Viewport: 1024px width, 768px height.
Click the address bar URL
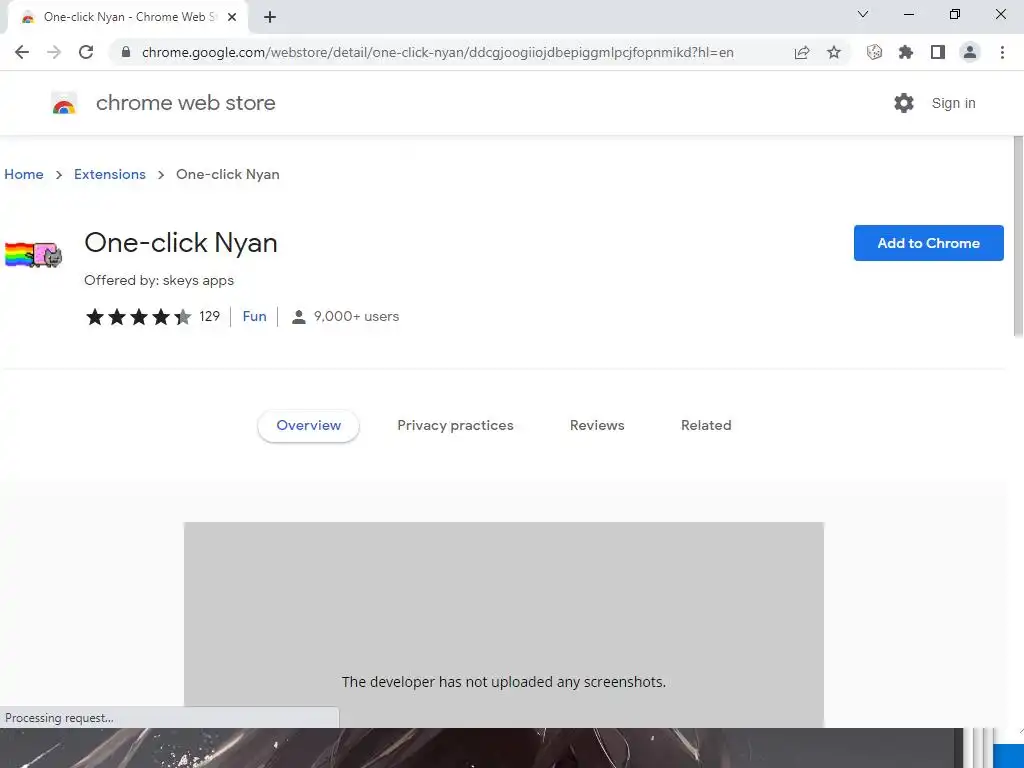pos(438,52)
